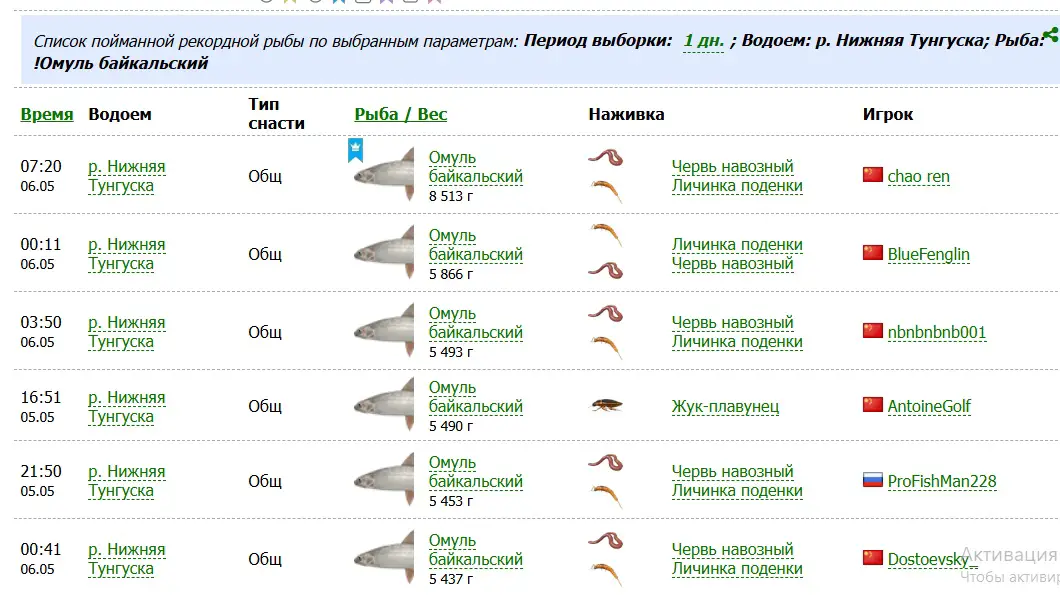Open р. Нижняя Тунгуска link in the 03:50 row

pos(126,332)
